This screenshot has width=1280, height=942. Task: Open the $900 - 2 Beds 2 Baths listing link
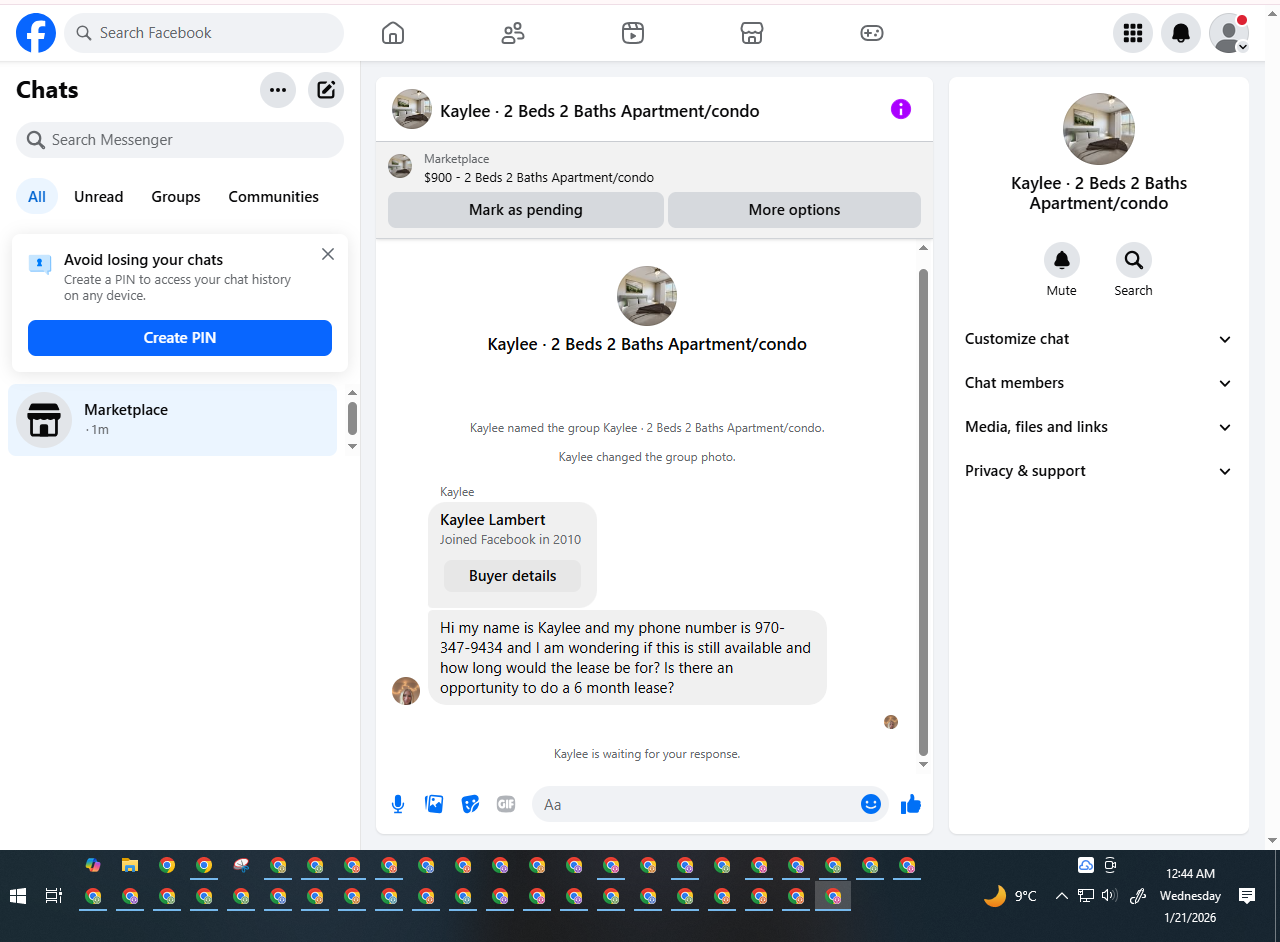point(539,178)
